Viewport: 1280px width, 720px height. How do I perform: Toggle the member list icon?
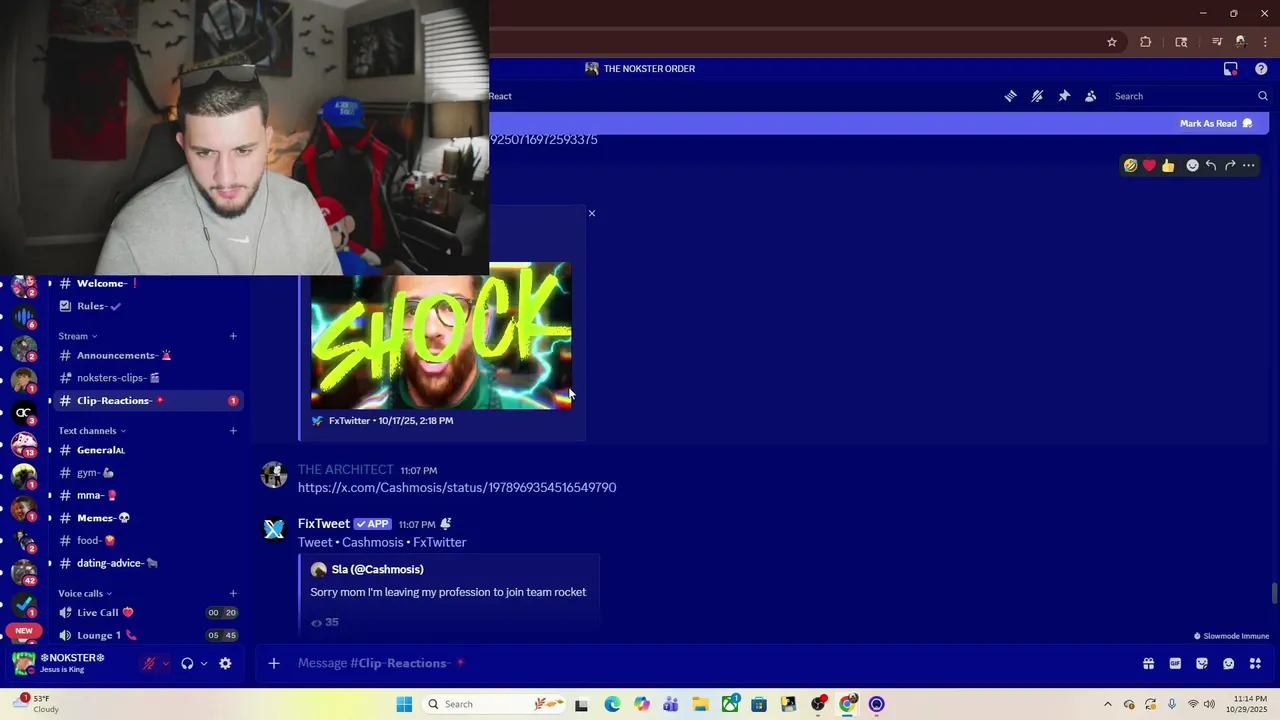pyautogui.click(x=1091, y=96)
